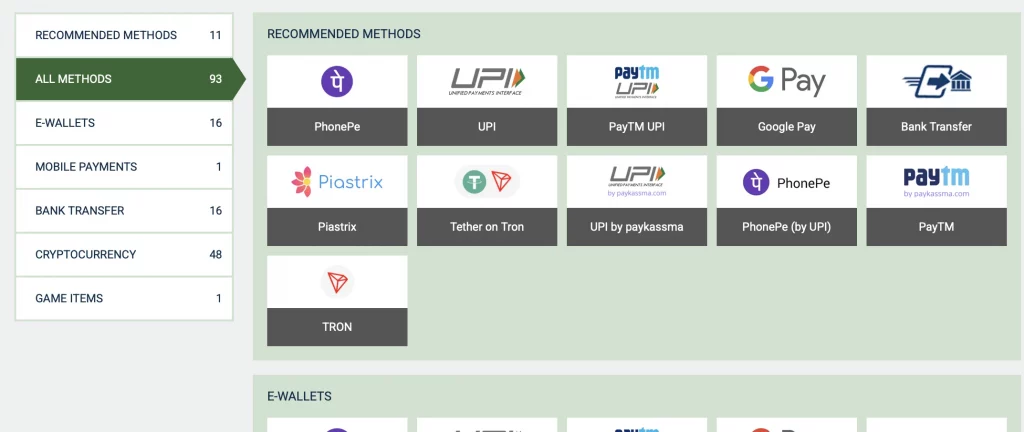This screenshot has width=1024, height=432.
Task: Choose the TRON label button
Action: (337, 327)
